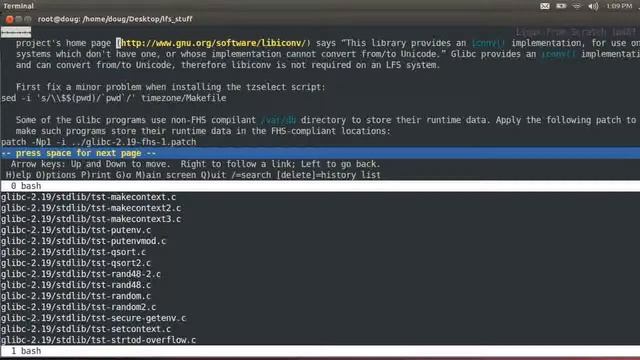Click the 'make such programs store' paragraph line

(x=203, y=131)
